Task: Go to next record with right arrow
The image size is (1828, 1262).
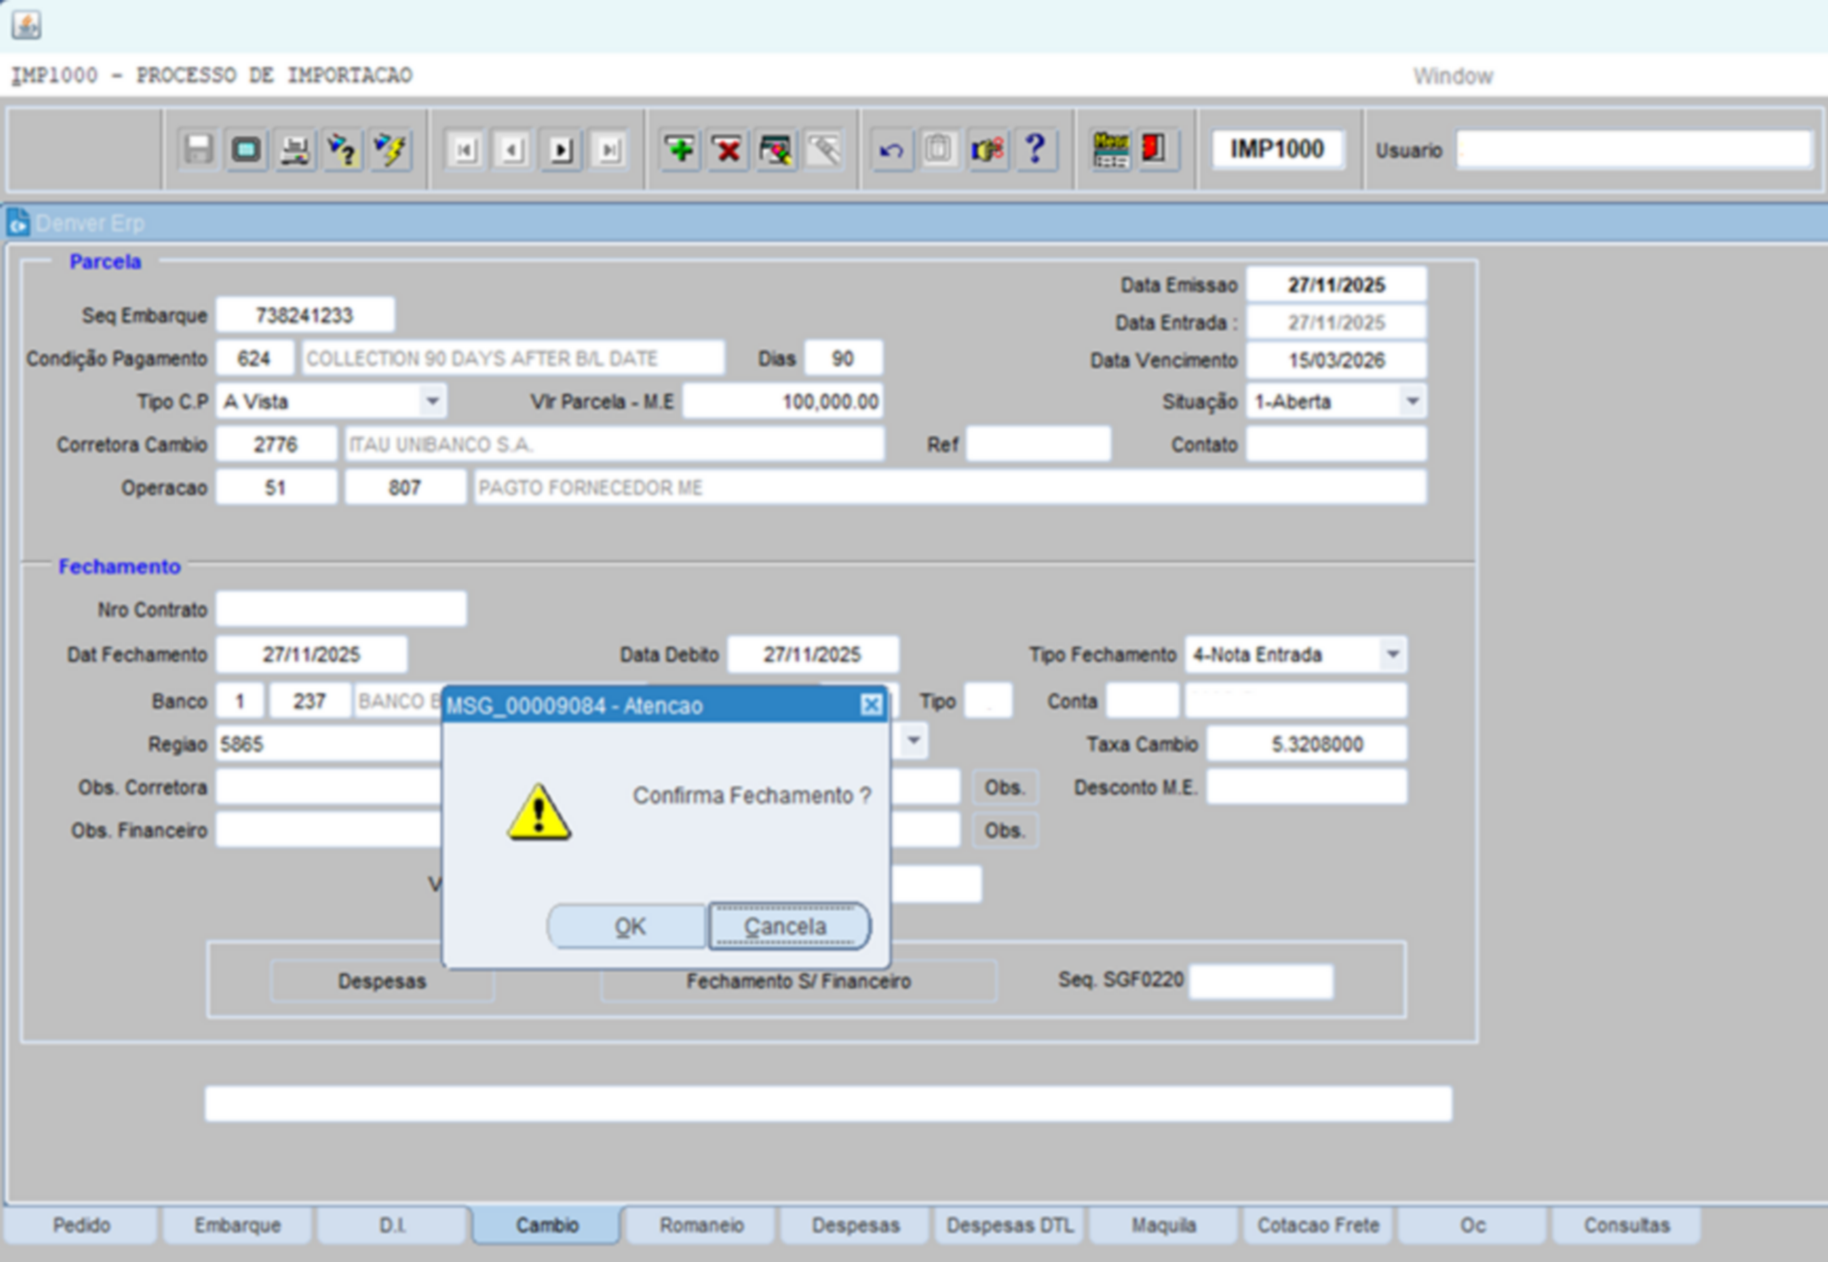Action: tap(561, 150)
